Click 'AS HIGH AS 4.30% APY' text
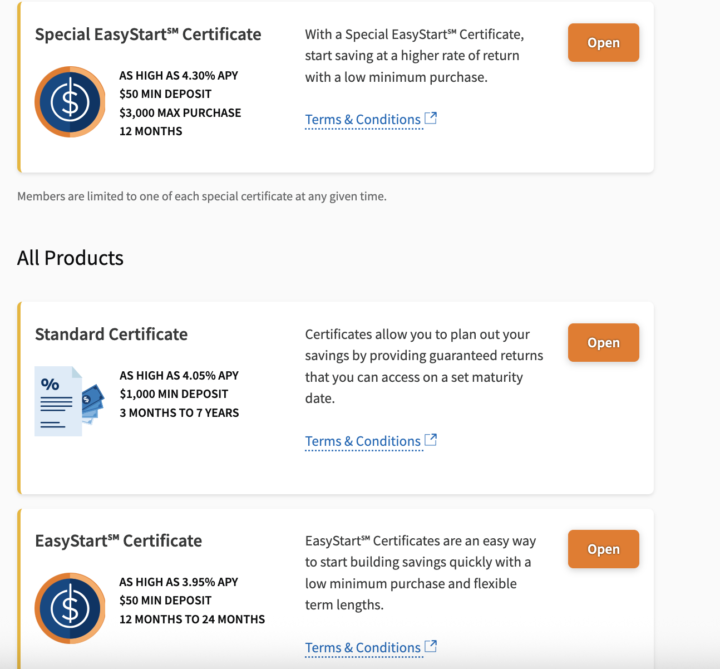 point(179,75)
